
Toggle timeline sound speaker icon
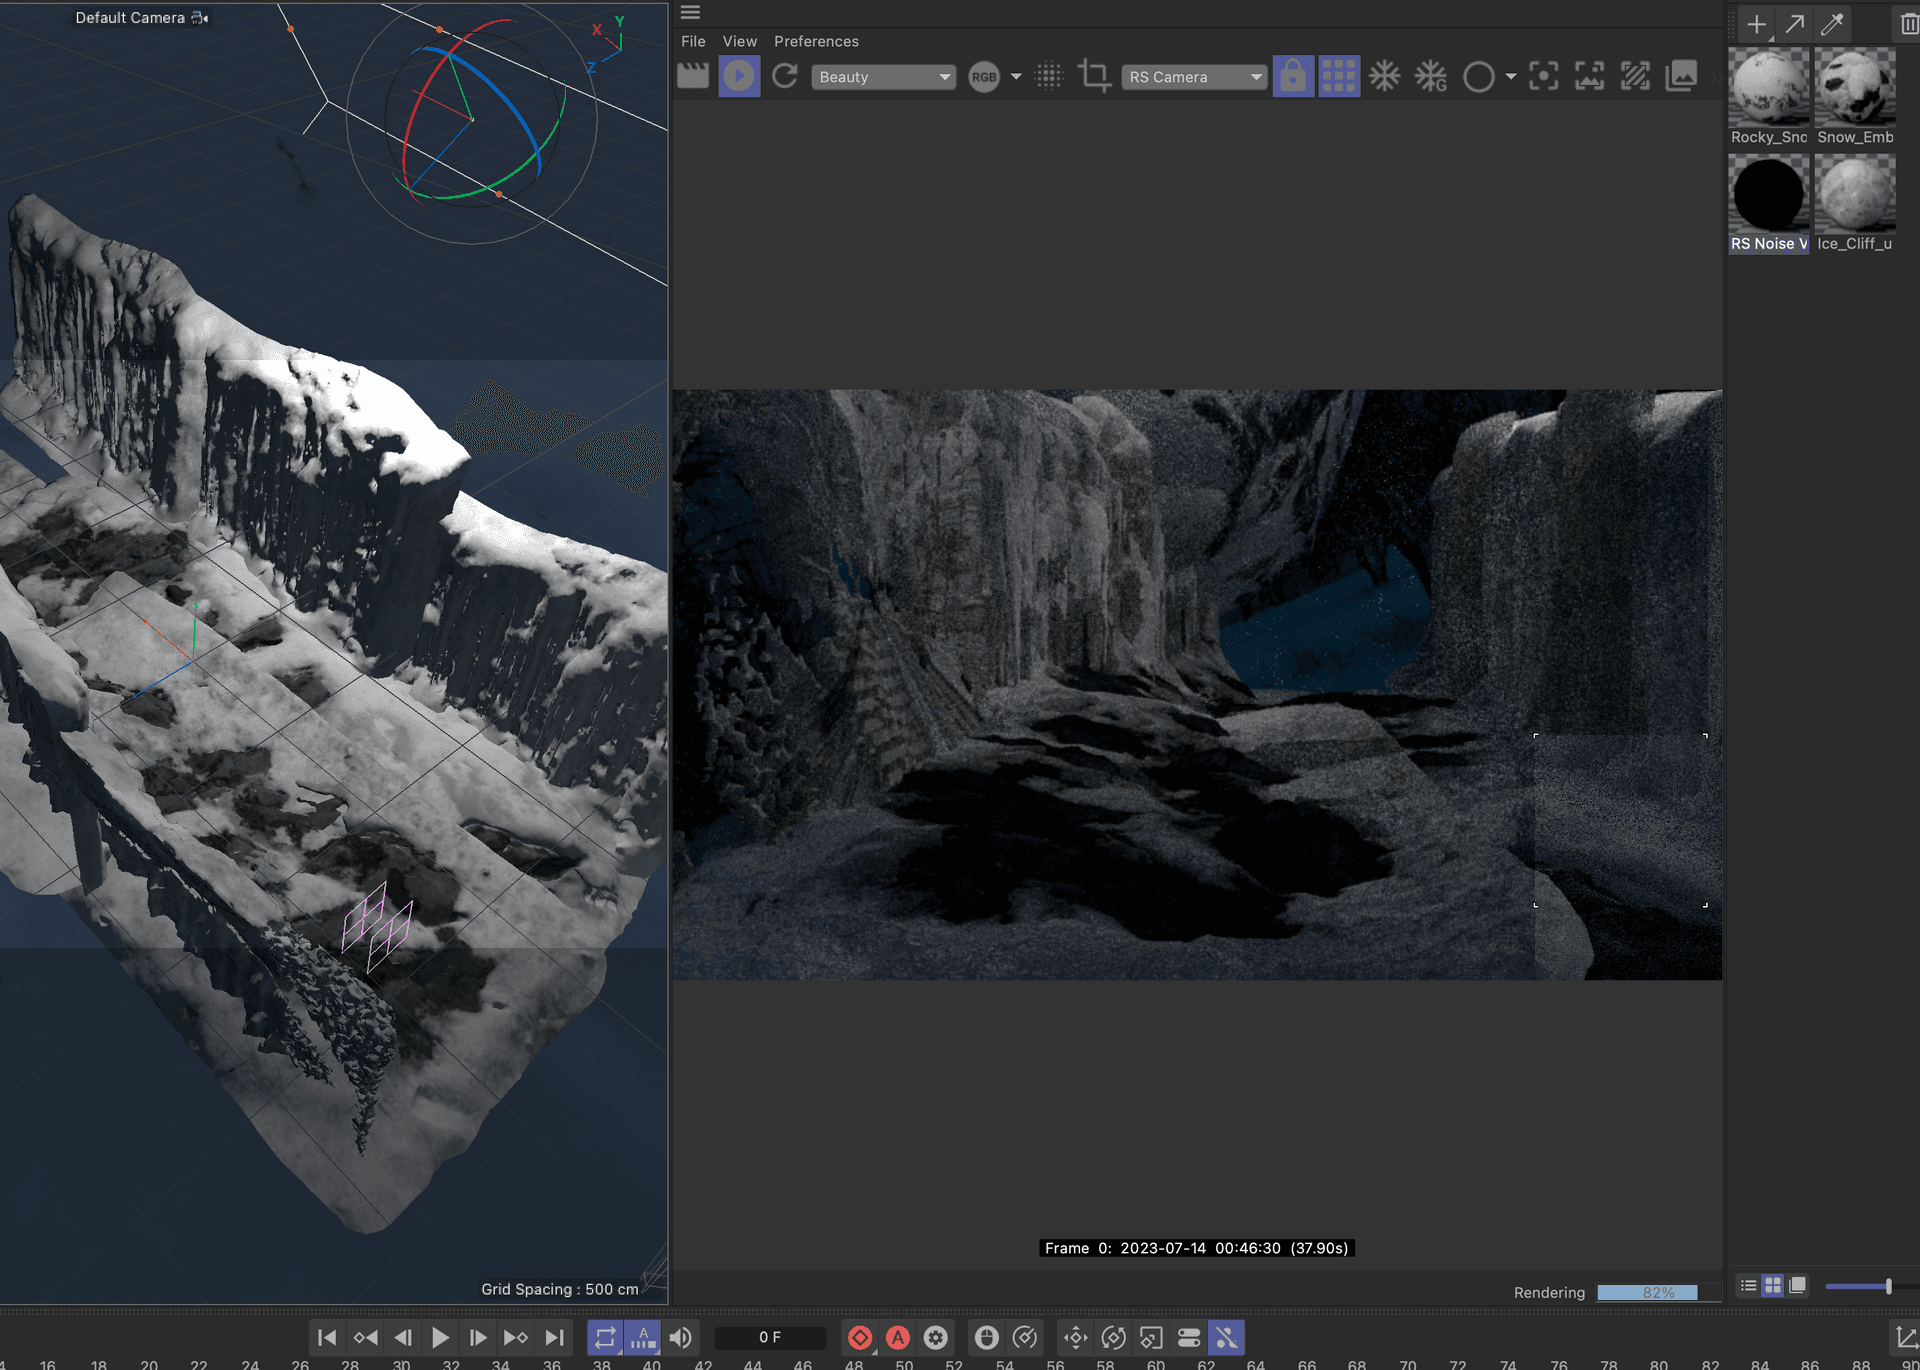[681, 1338]
